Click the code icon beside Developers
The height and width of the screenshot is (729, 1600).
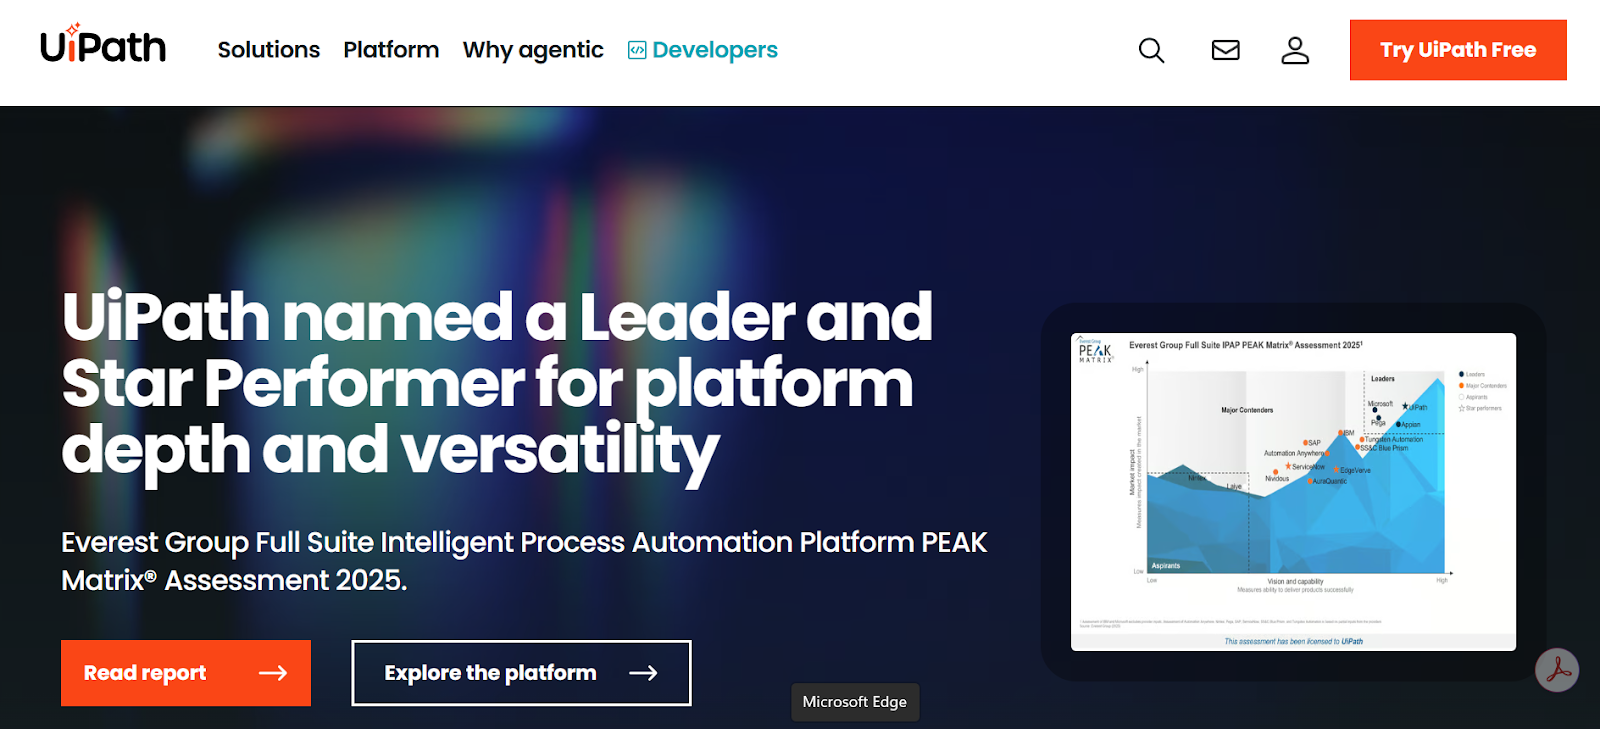637,50
